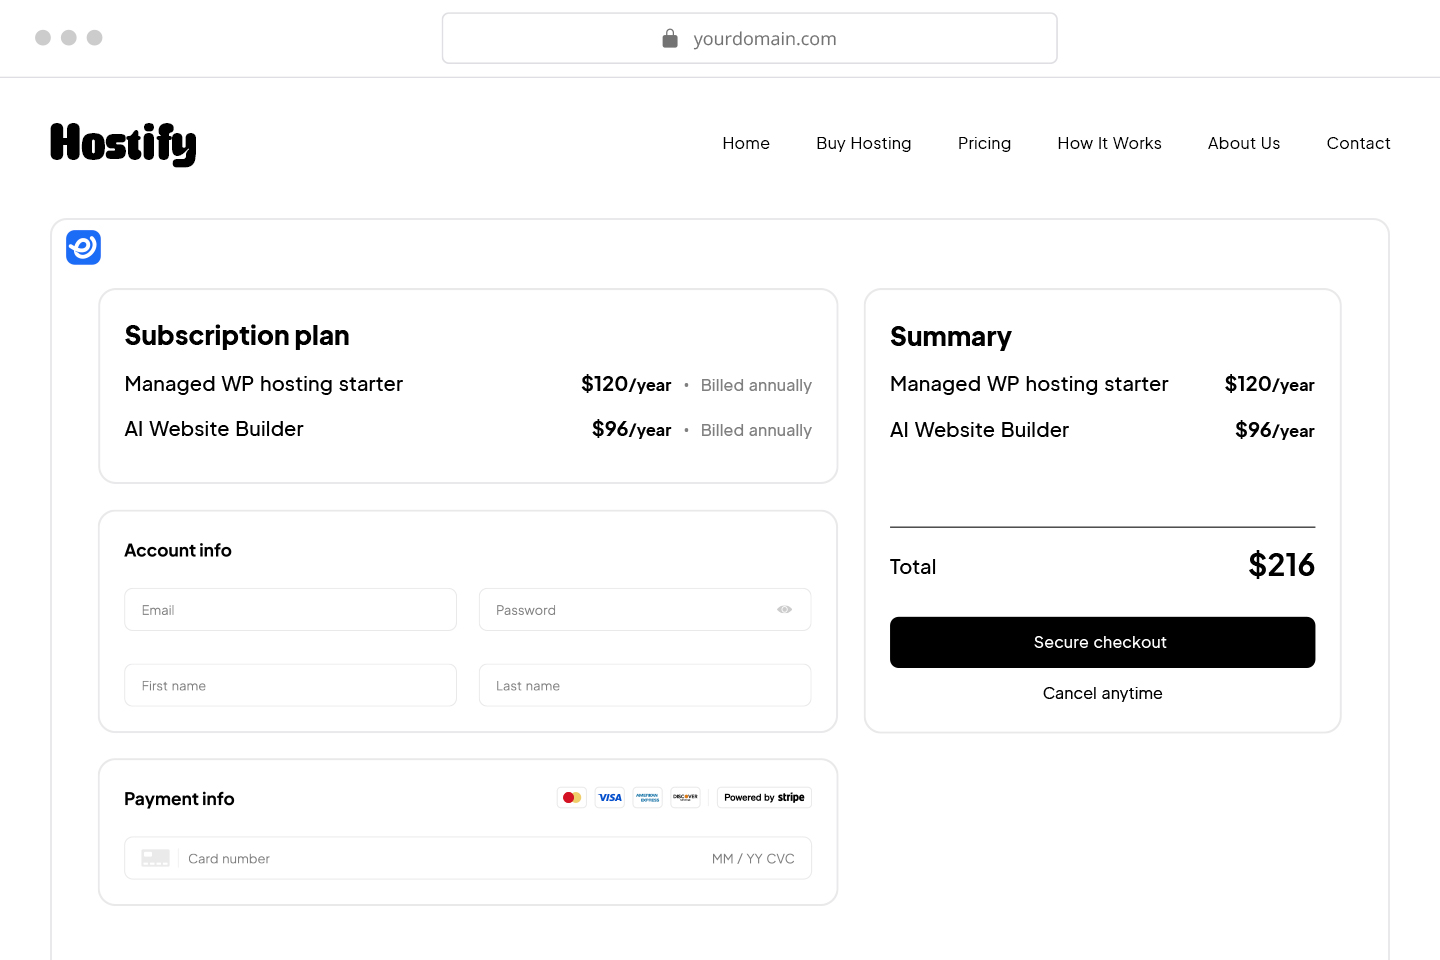Screen dimensions: 1440x960
Task: Click the credit card icon in the card field
Action: pos(155,857)
